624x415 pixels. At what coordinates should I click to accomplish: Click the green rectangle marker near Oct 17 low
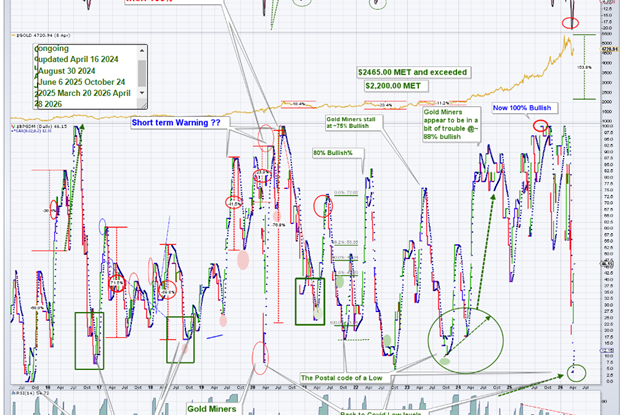tap(92, 337)
